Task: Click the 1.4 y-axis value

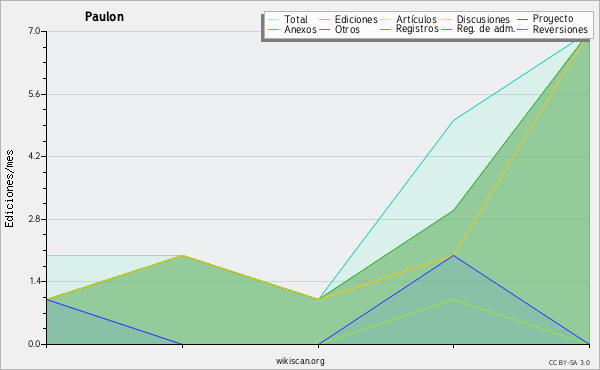Action: 34,282
